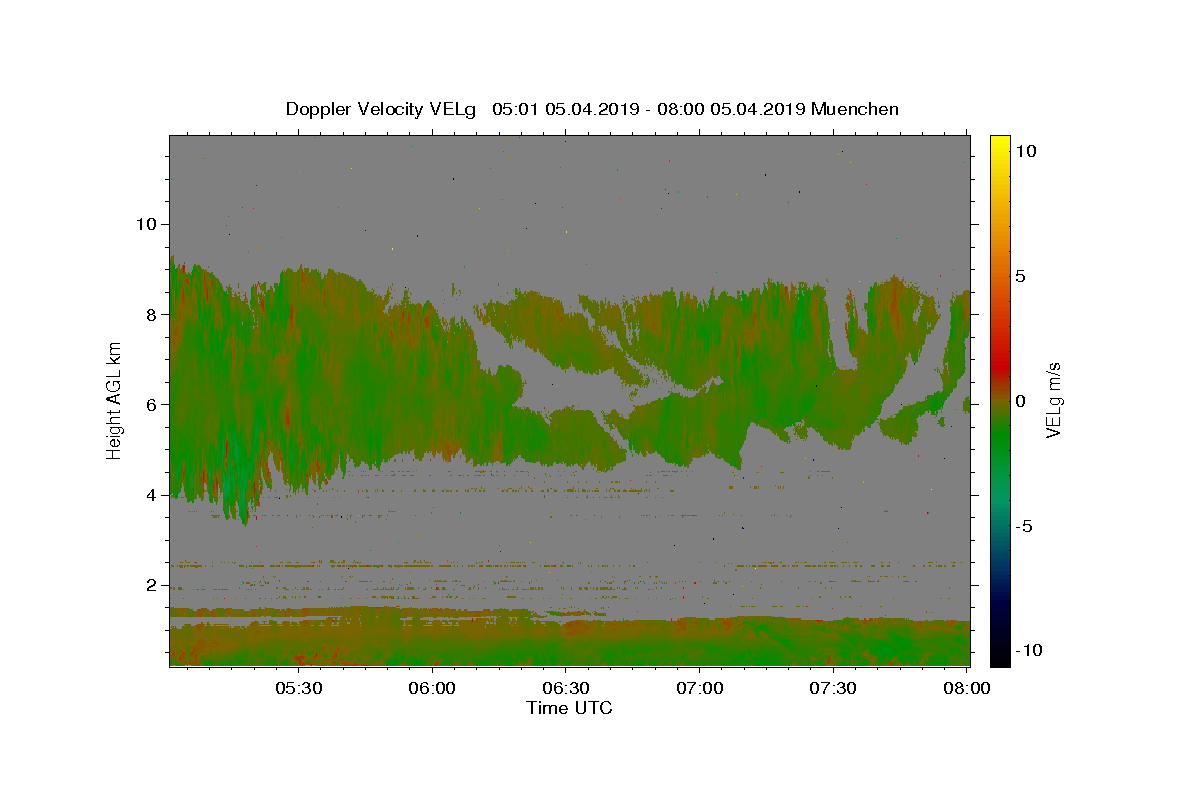Click the 06:00 time tick label

433,688
